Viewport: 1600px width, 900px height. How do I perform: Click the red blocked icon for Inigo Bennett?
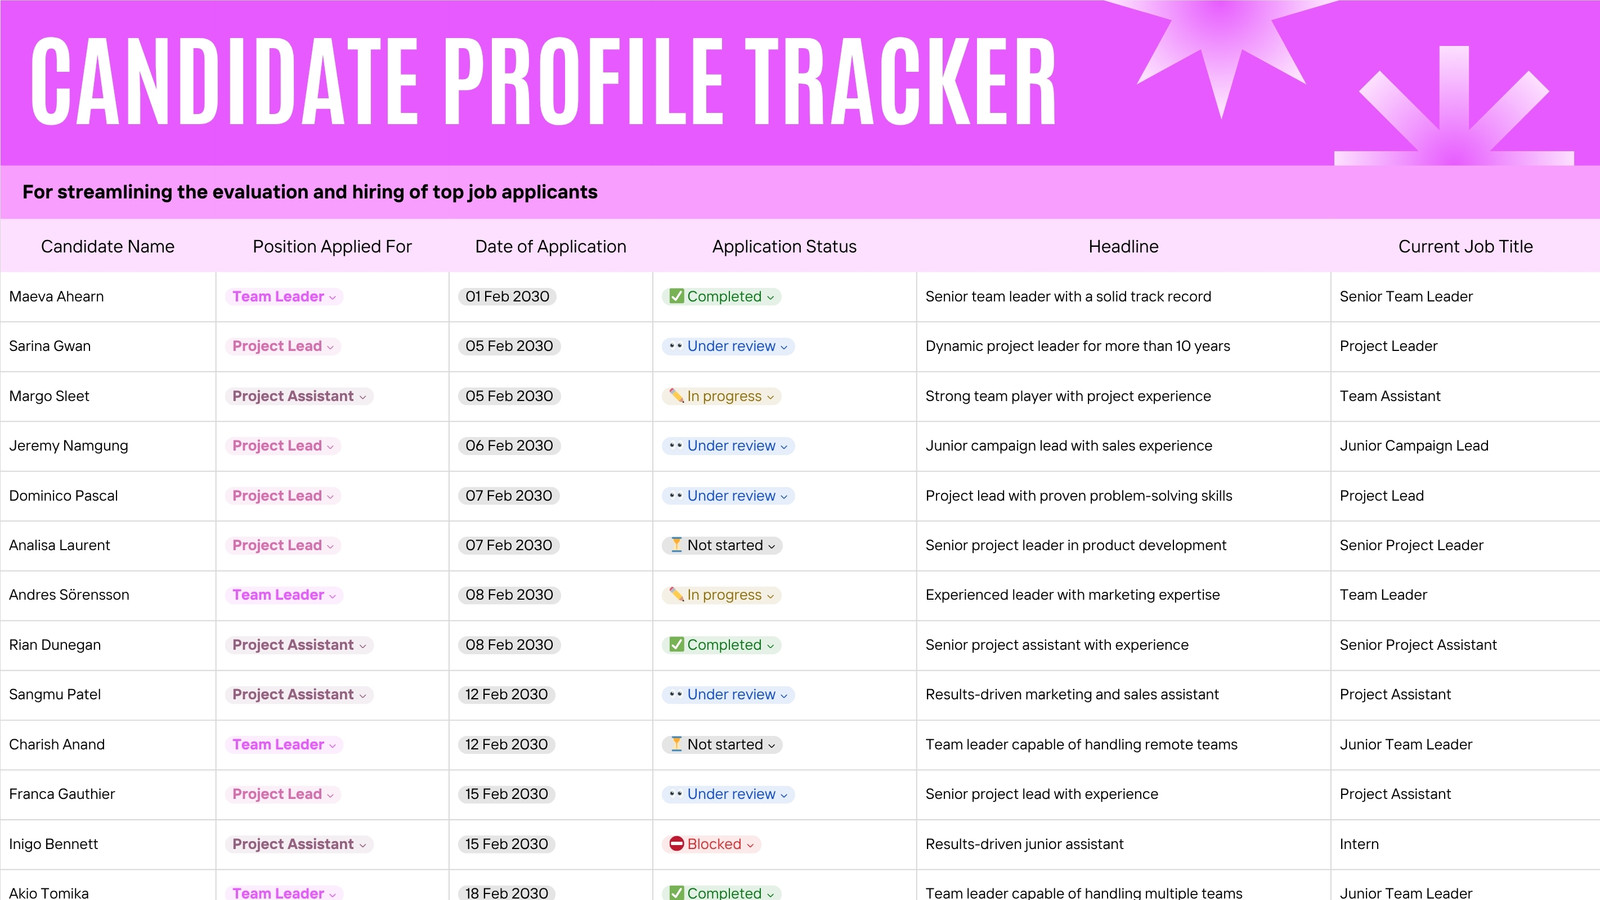click(677, 844)
